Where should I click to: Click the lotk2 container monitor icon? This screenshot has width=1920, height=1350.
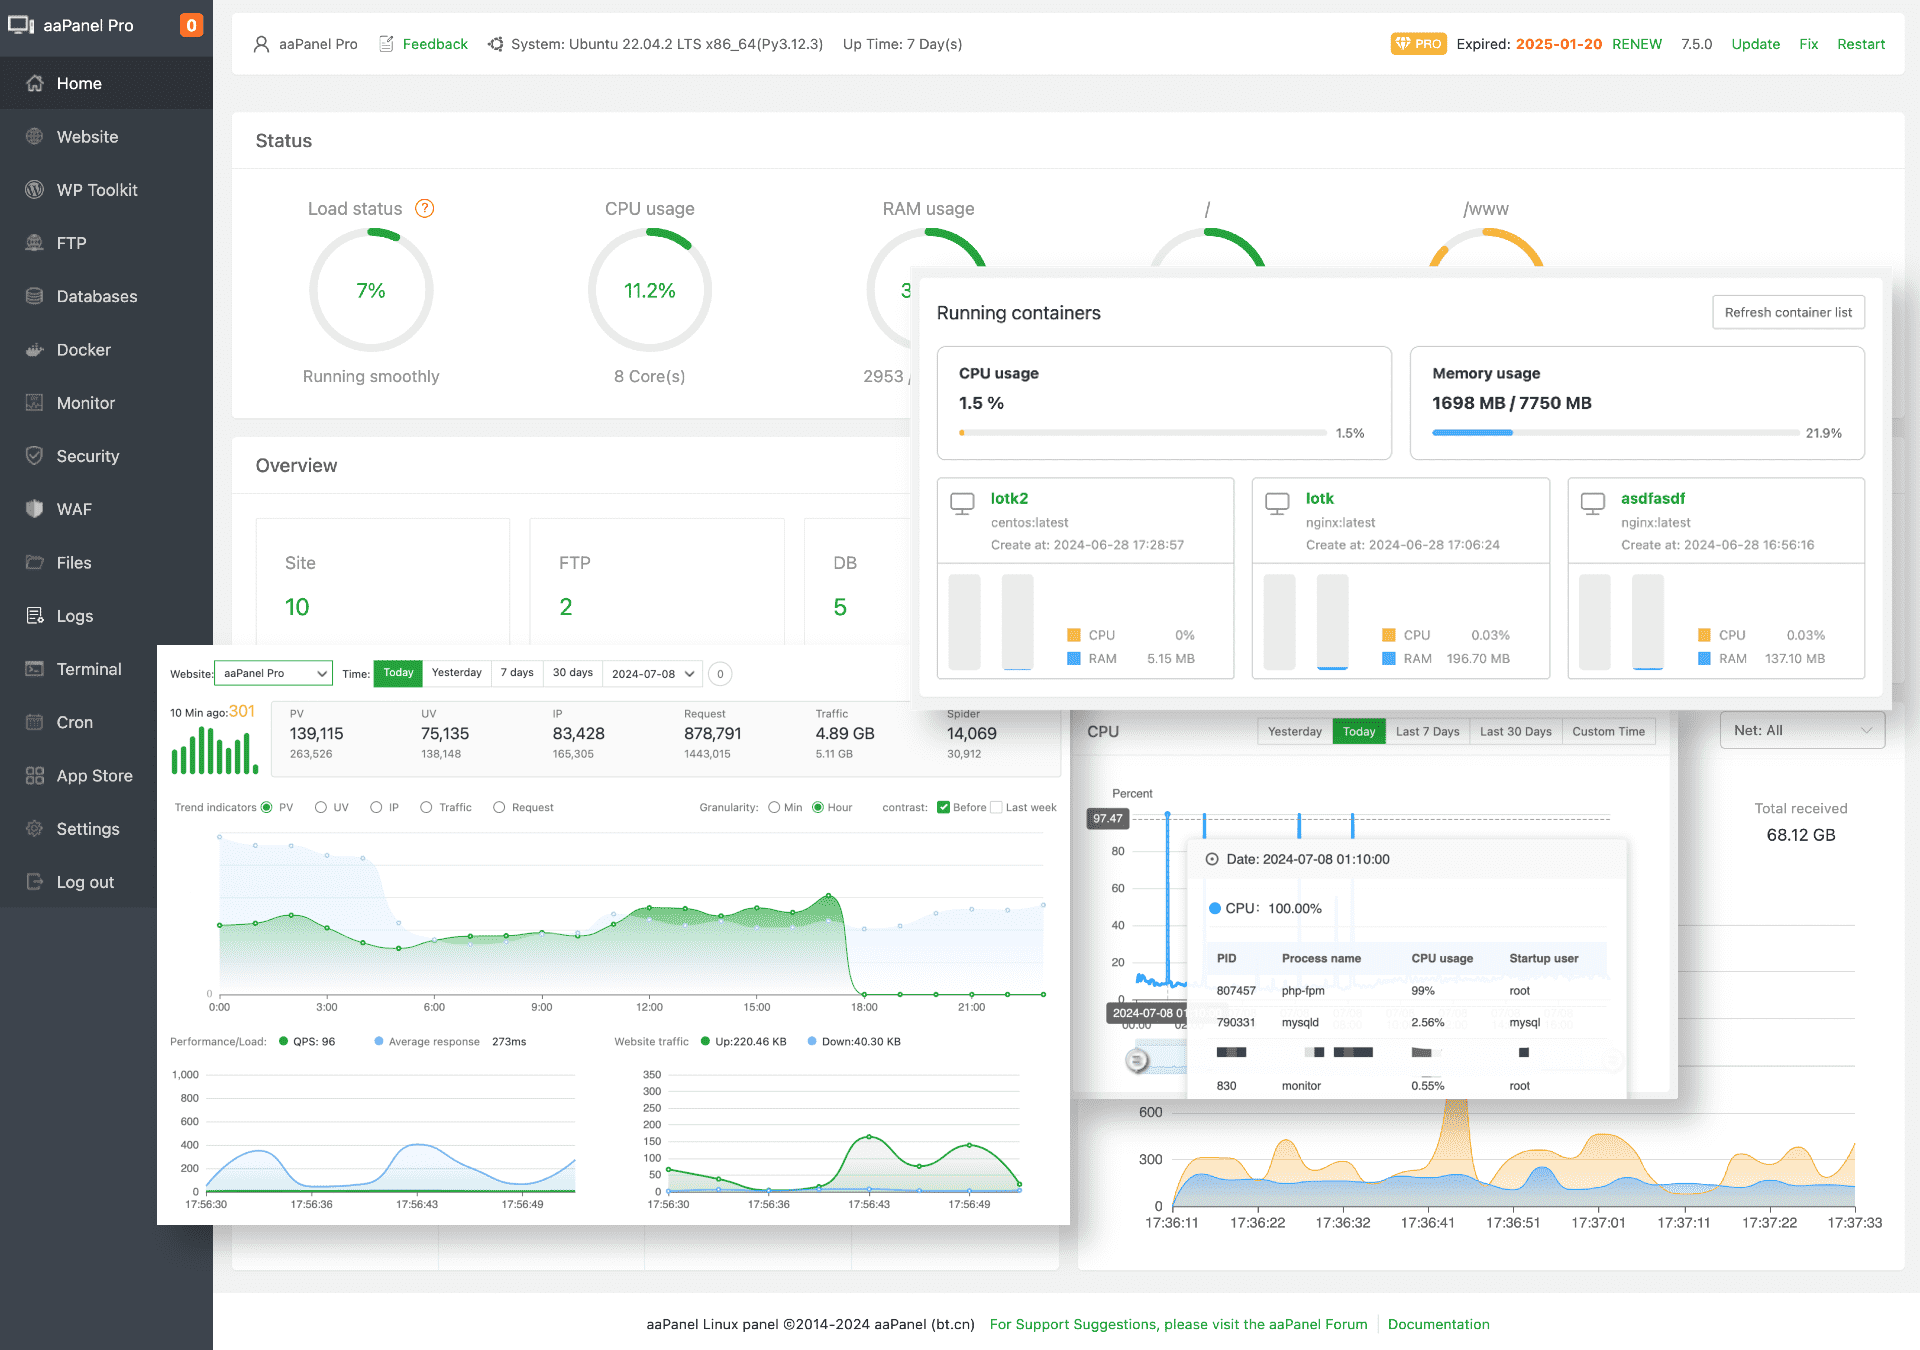pos(962,503)
